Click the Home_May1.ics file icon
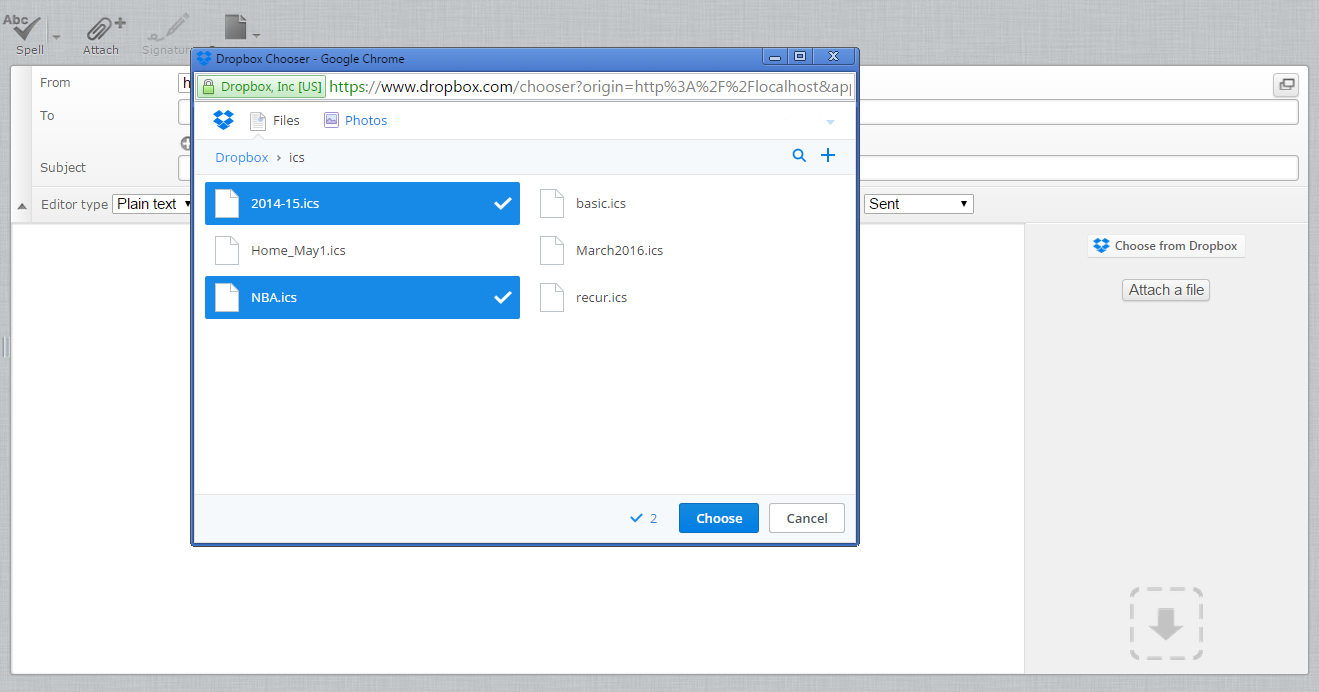The image size is (1319, 692). coord(227,250)
